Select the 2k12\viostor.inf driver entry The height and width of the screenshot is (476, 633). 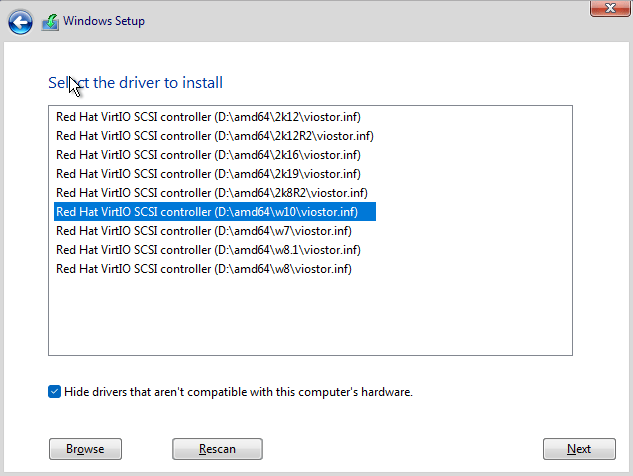[x=208, y=117]
